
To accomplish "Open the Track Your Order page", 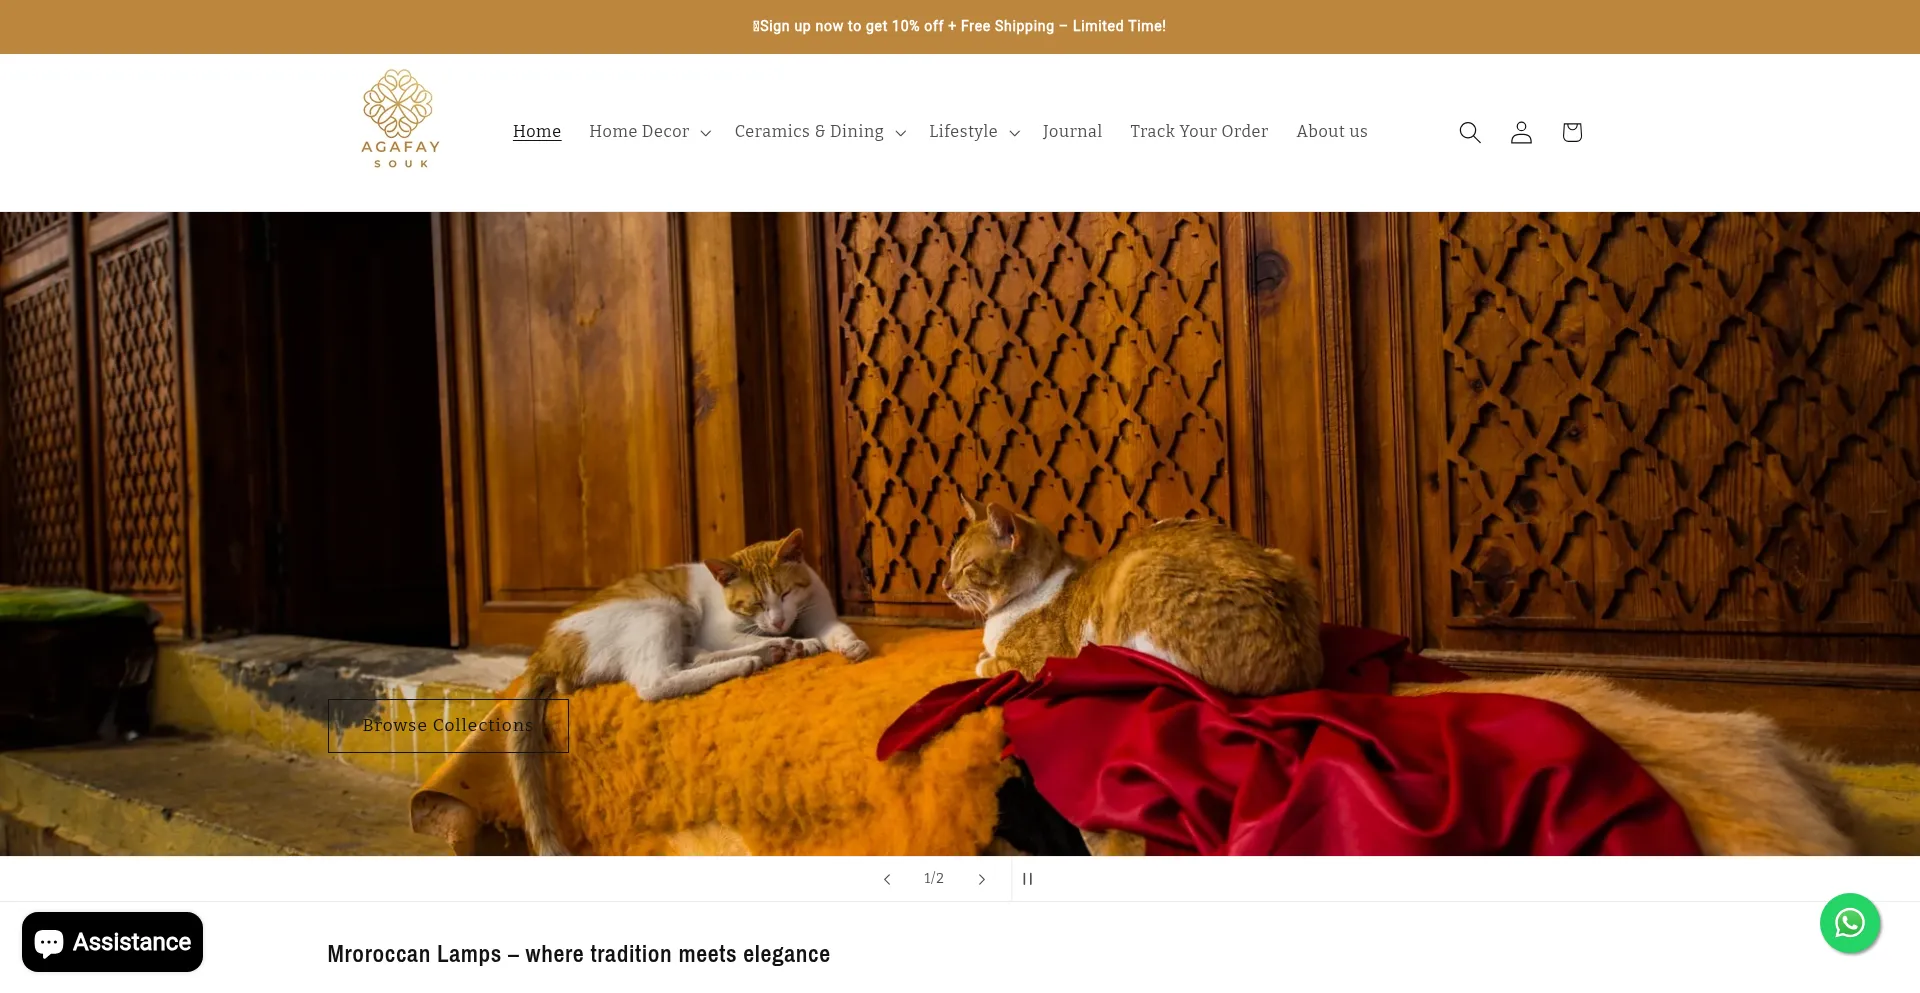I will tap(1199, 132).
